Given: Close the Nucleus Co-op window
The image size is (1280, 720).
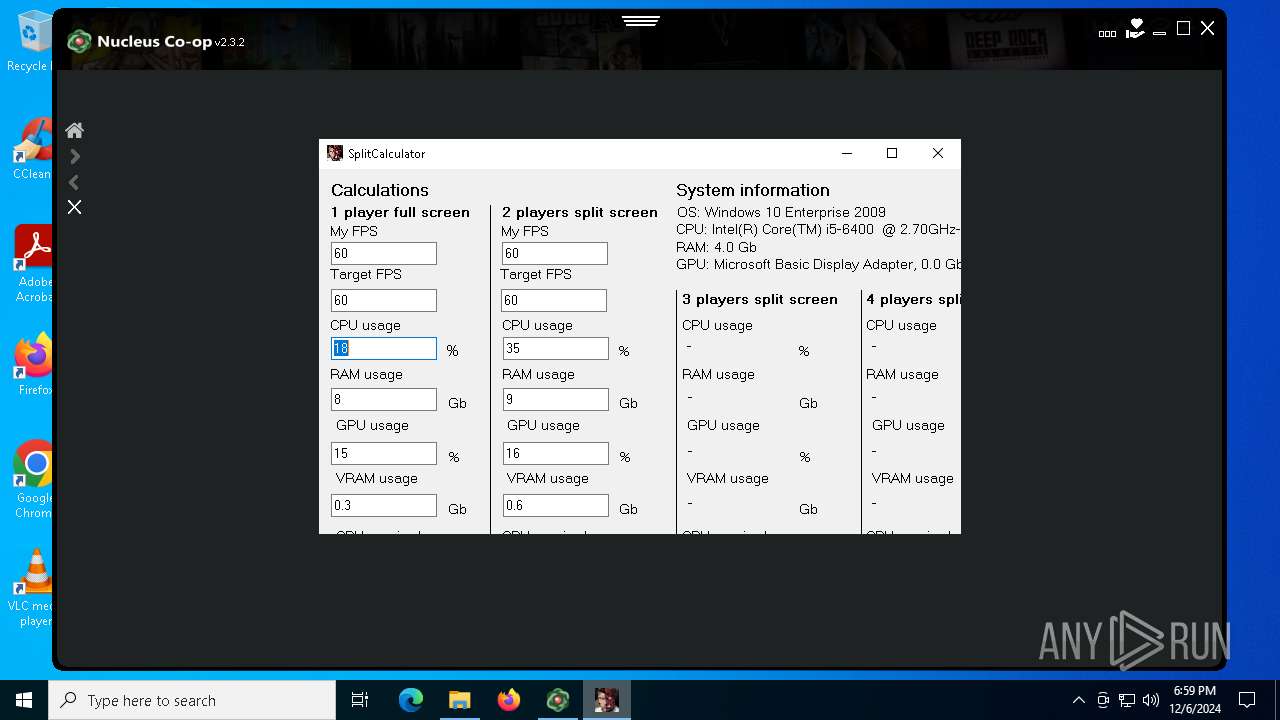Looking at the screenshot, I should tap(1207, 29).
